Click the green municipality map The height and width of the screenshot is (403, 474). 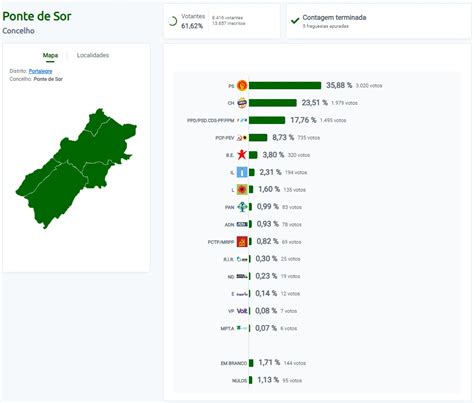[76, 168]
